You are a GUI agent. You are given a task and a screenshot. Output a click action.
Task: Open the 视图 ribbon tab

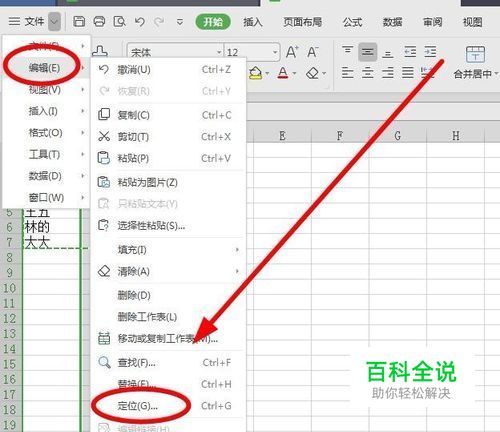click(472, 22)
